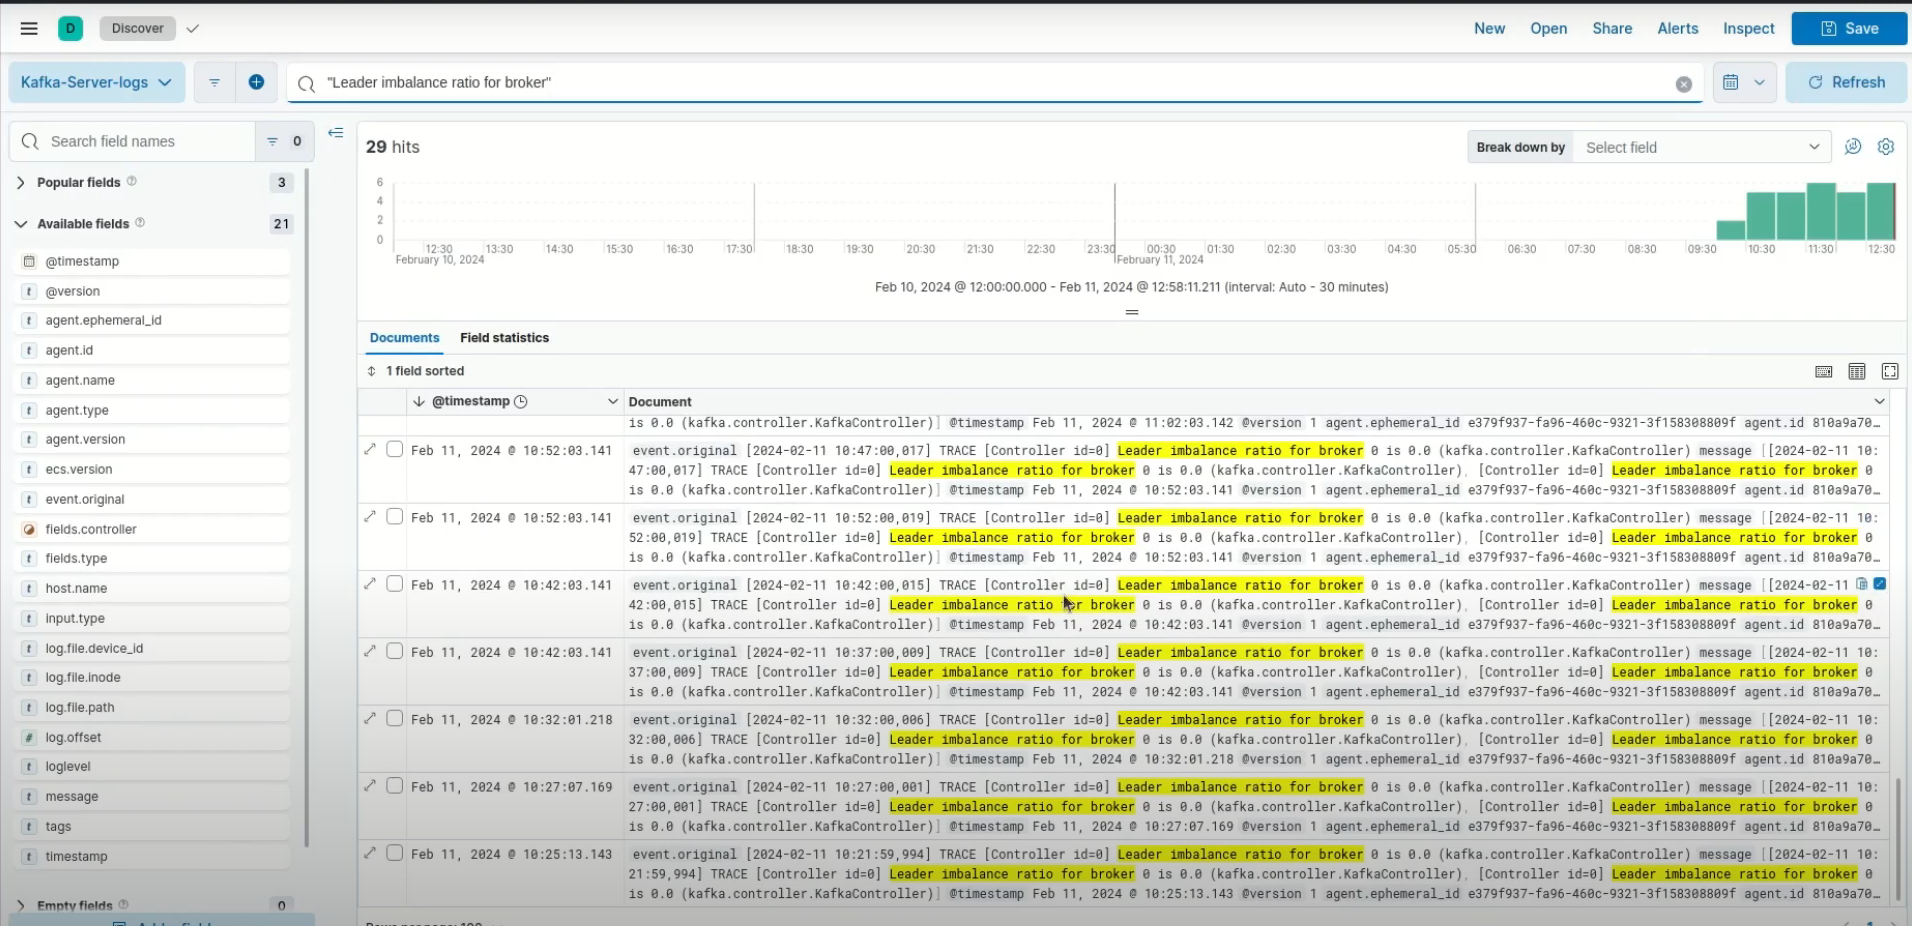The image size is (1912, 926).
Task: Click the 1 field sorted button
Action: pos(415,371)
